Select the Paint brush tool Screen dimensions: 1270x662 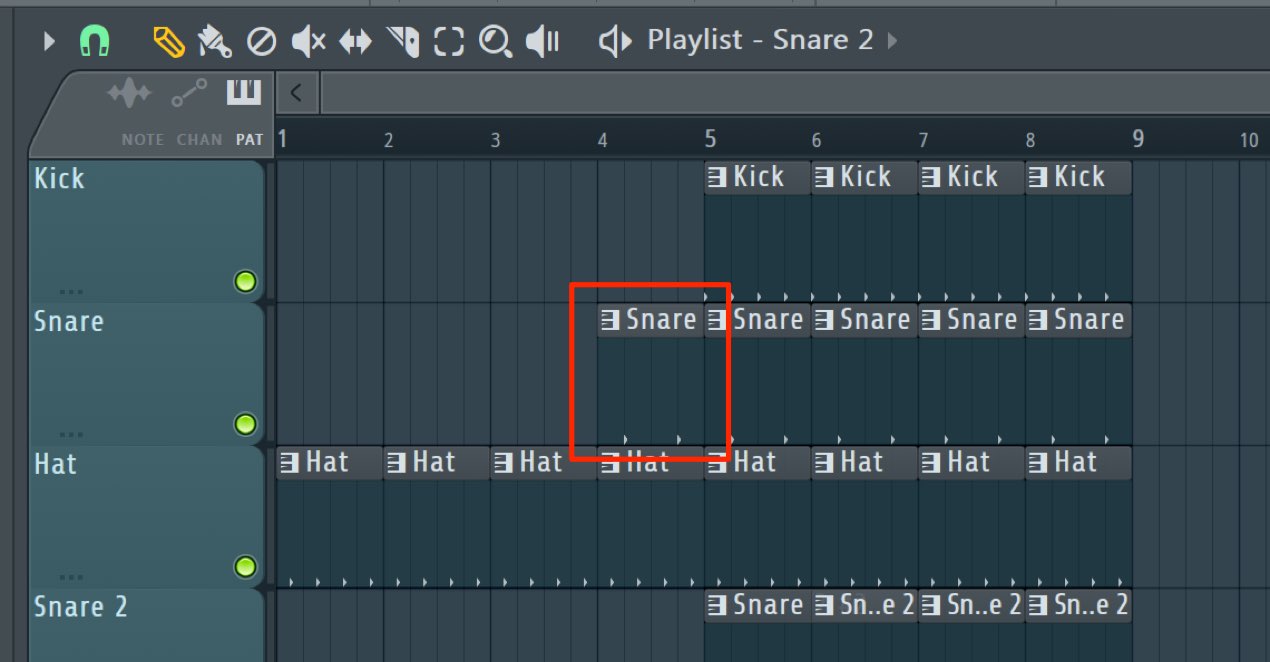point(214,41)
